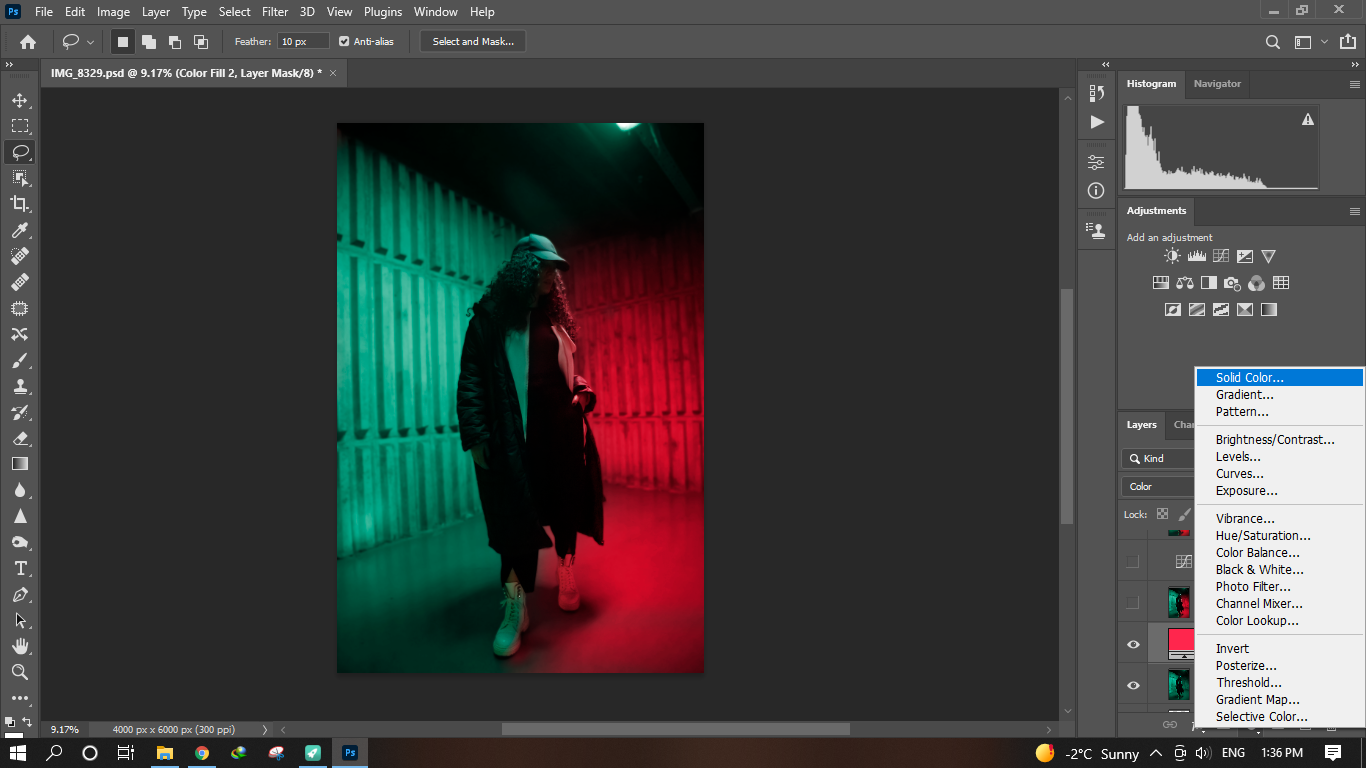Open the Search icon at top right

point(1273,42)
